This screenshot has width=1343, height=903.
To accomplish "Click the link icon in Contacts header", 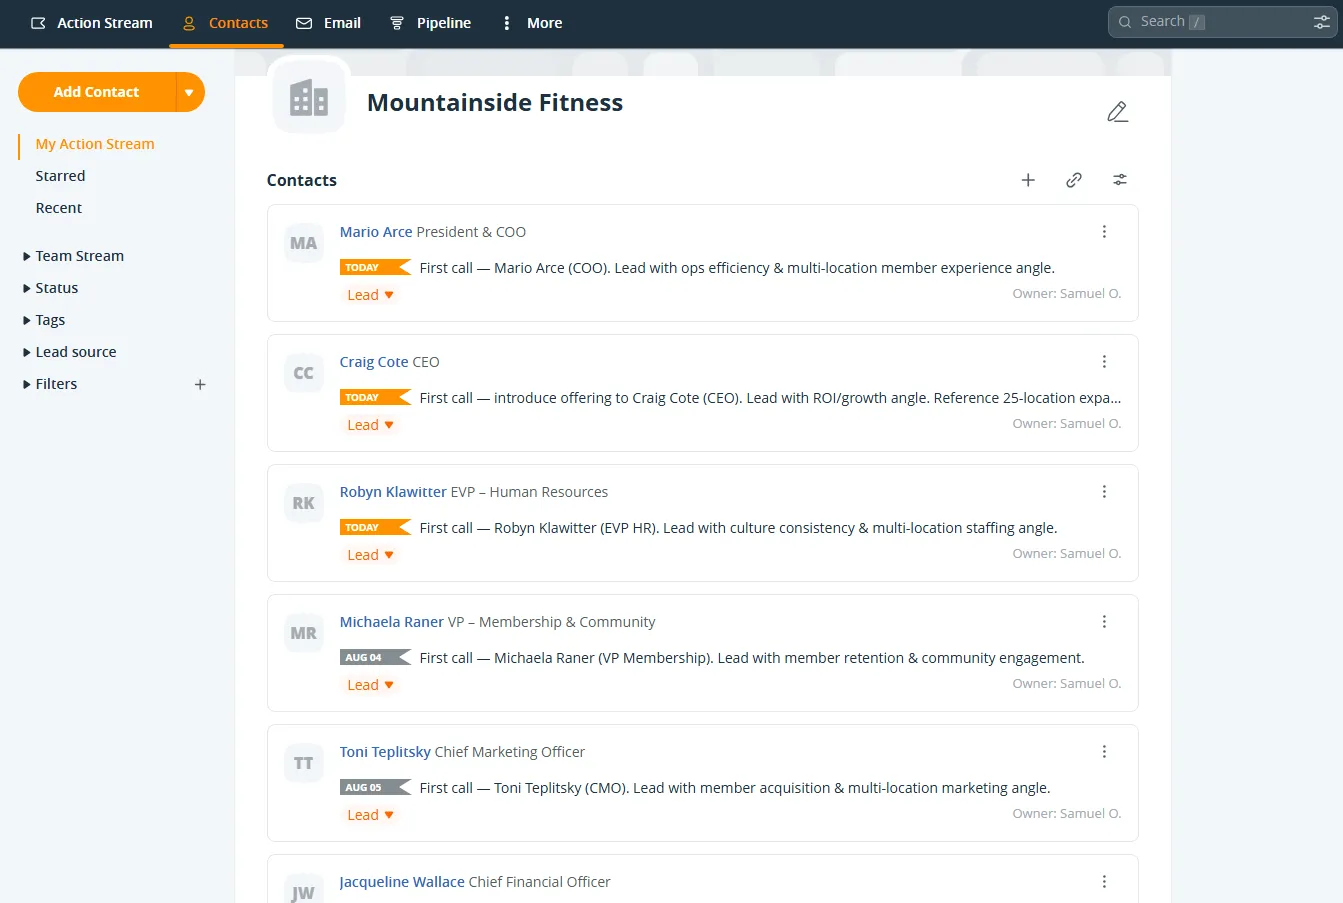I will click(x=1074, y=180).
